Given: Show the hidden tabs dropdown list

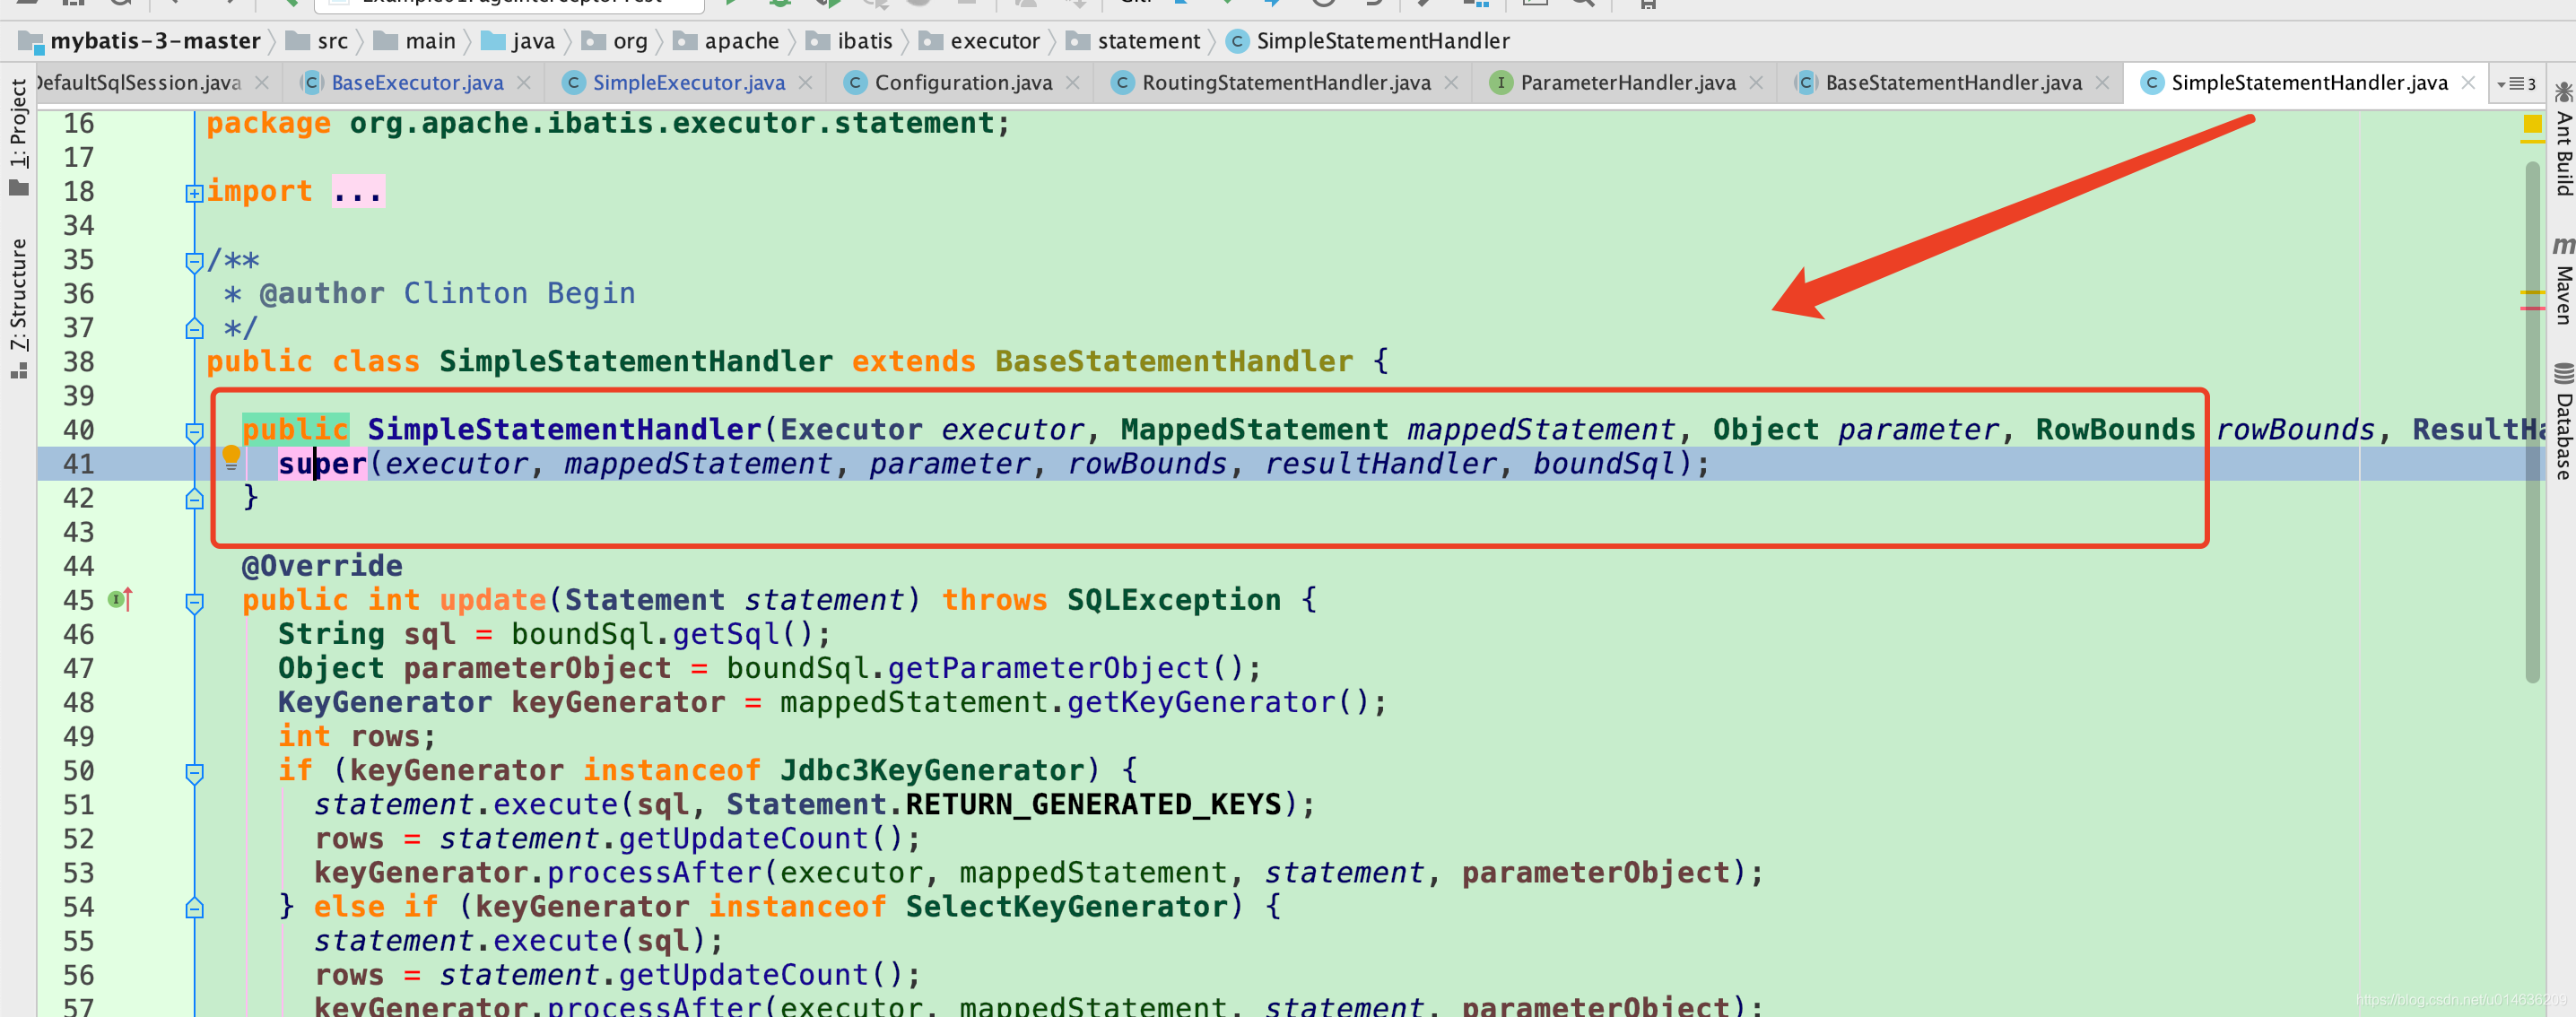Looking at the screenshot, I should point(2516,84).
